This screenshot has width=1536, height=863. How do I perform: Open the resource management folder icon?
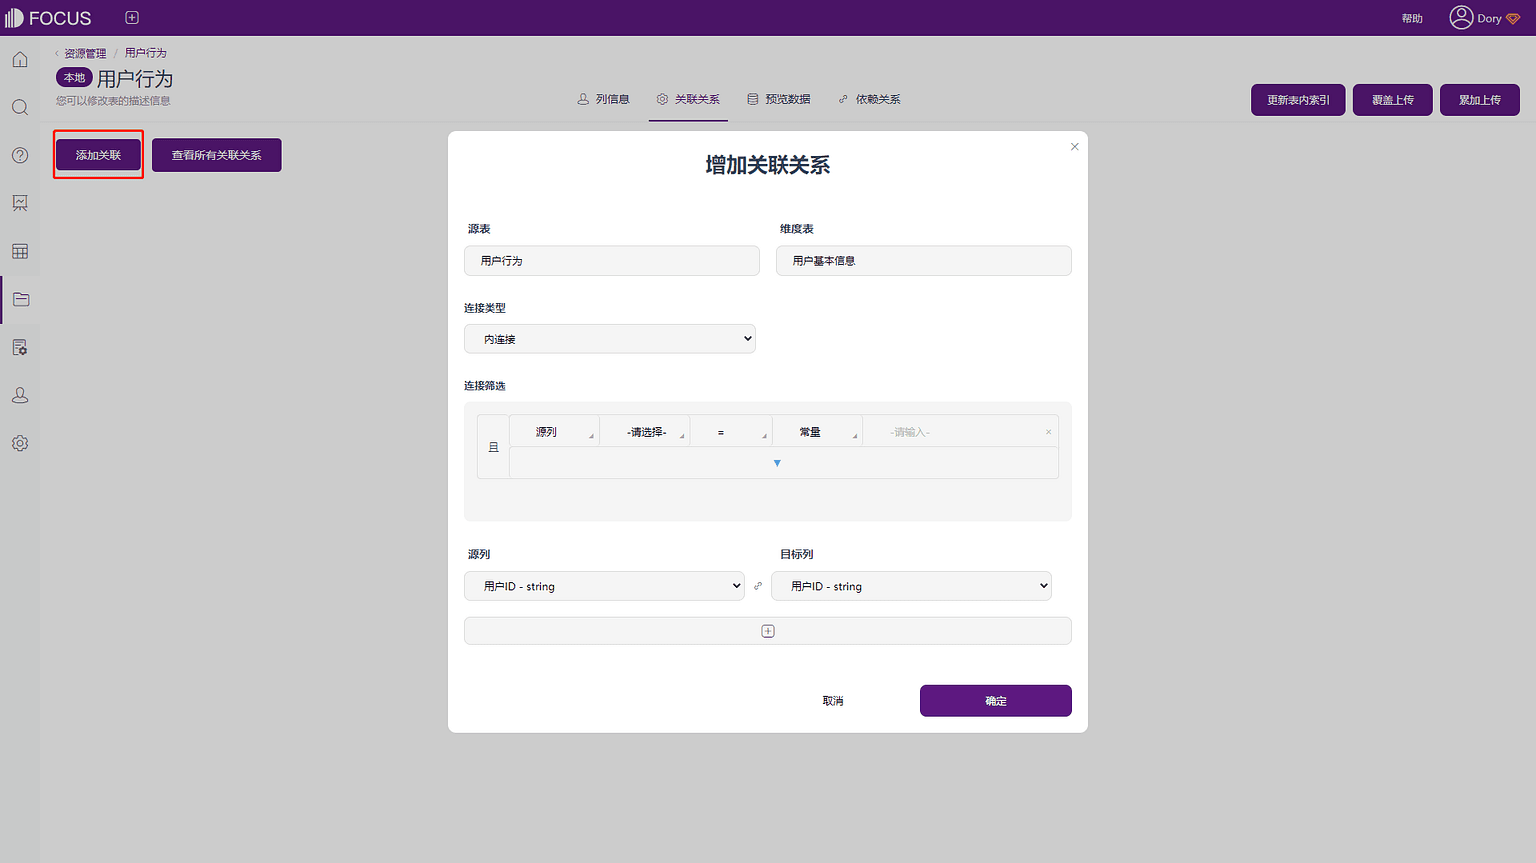coord(20,299)
